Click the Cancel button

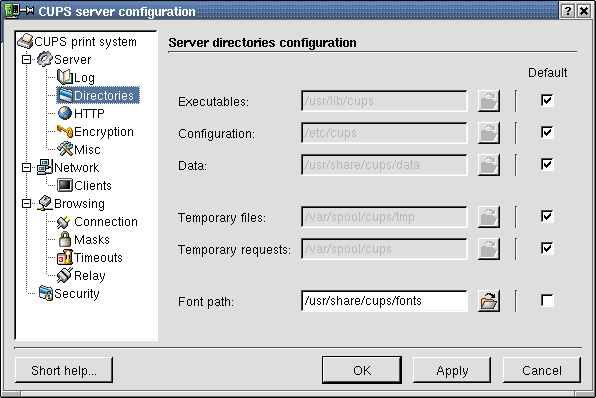tap(542, 370)
